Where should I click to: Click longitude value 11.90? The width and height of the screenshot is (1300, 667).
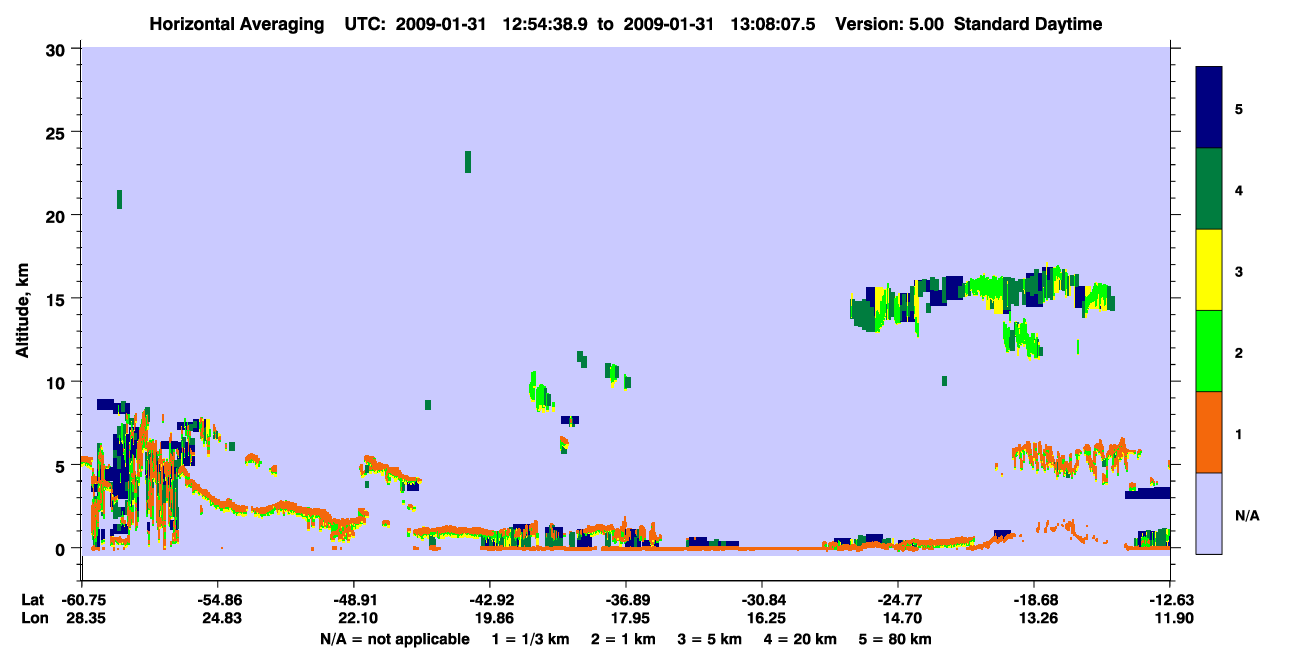point(1172,618)
